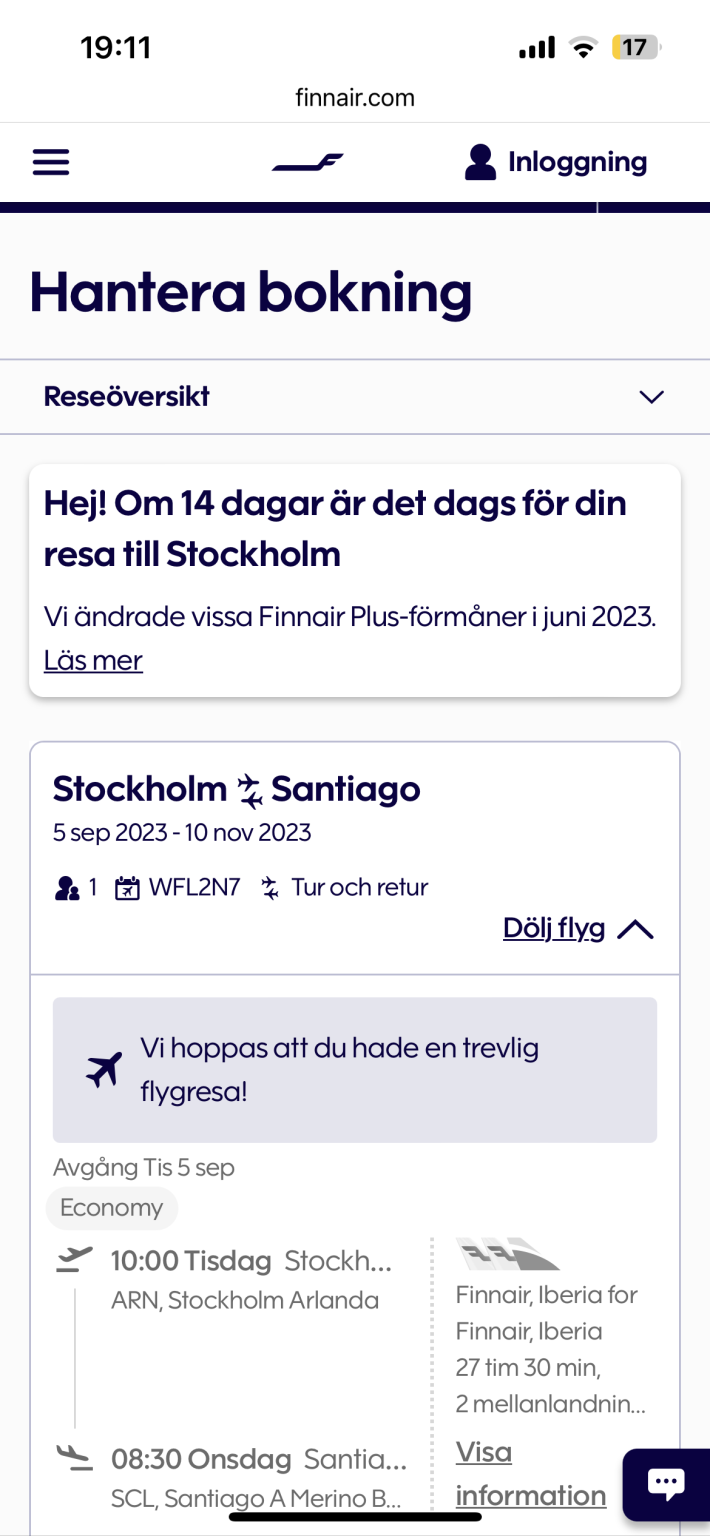Open Läs mer link
This screenshot has width=710, height=1536.
[x=93, y=660]
